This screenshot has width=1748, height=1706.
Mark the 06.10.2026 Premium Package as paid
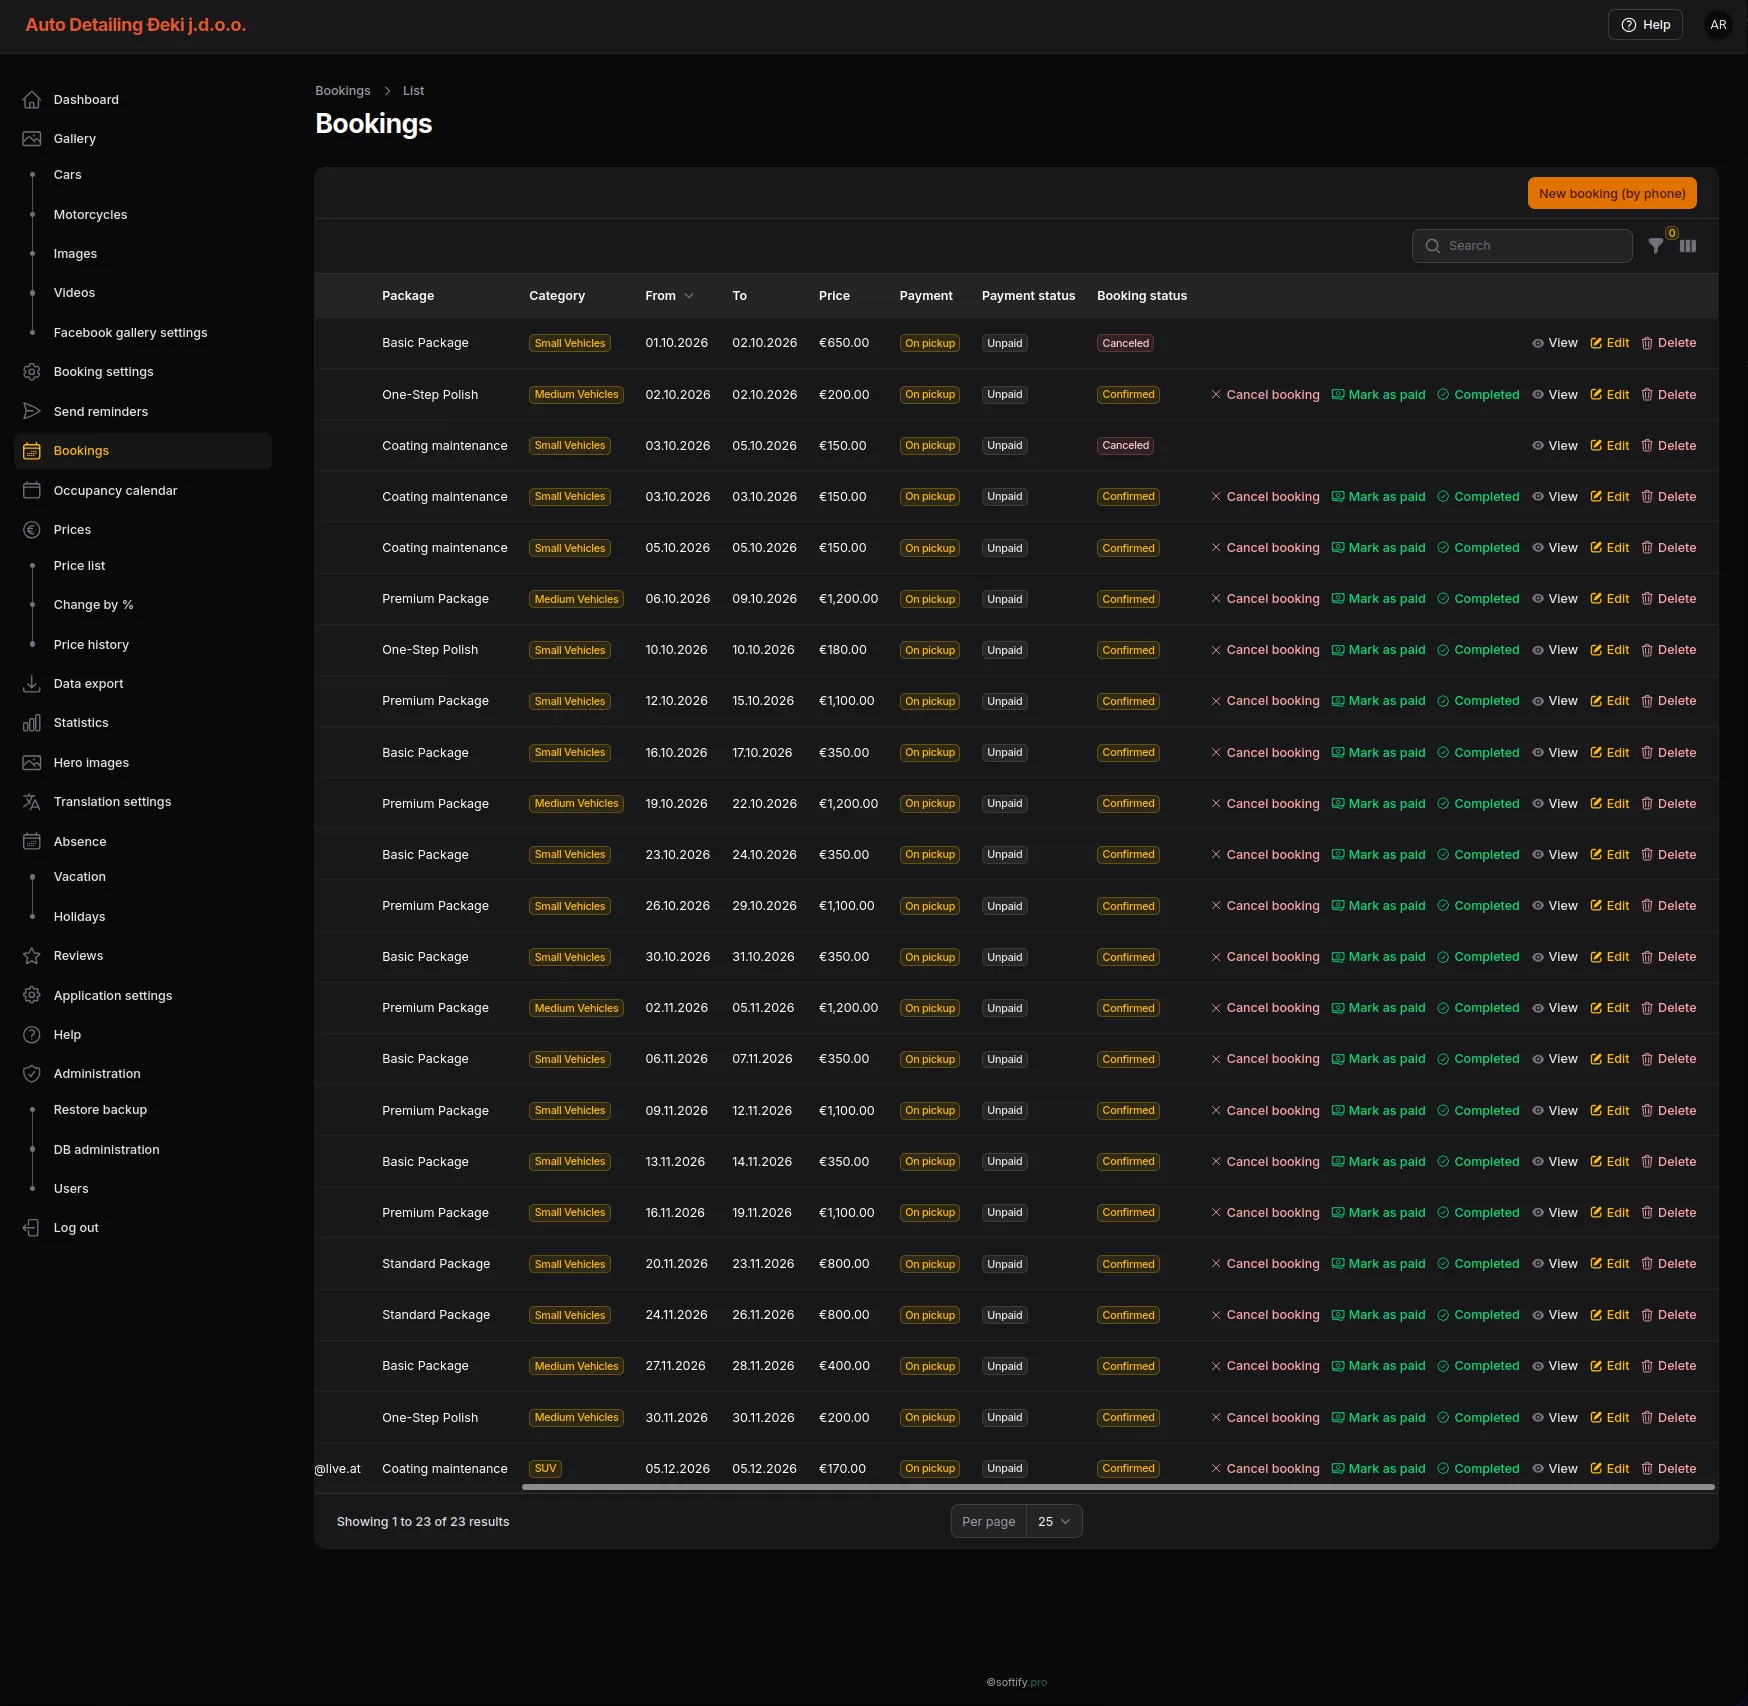point(1378,599)
